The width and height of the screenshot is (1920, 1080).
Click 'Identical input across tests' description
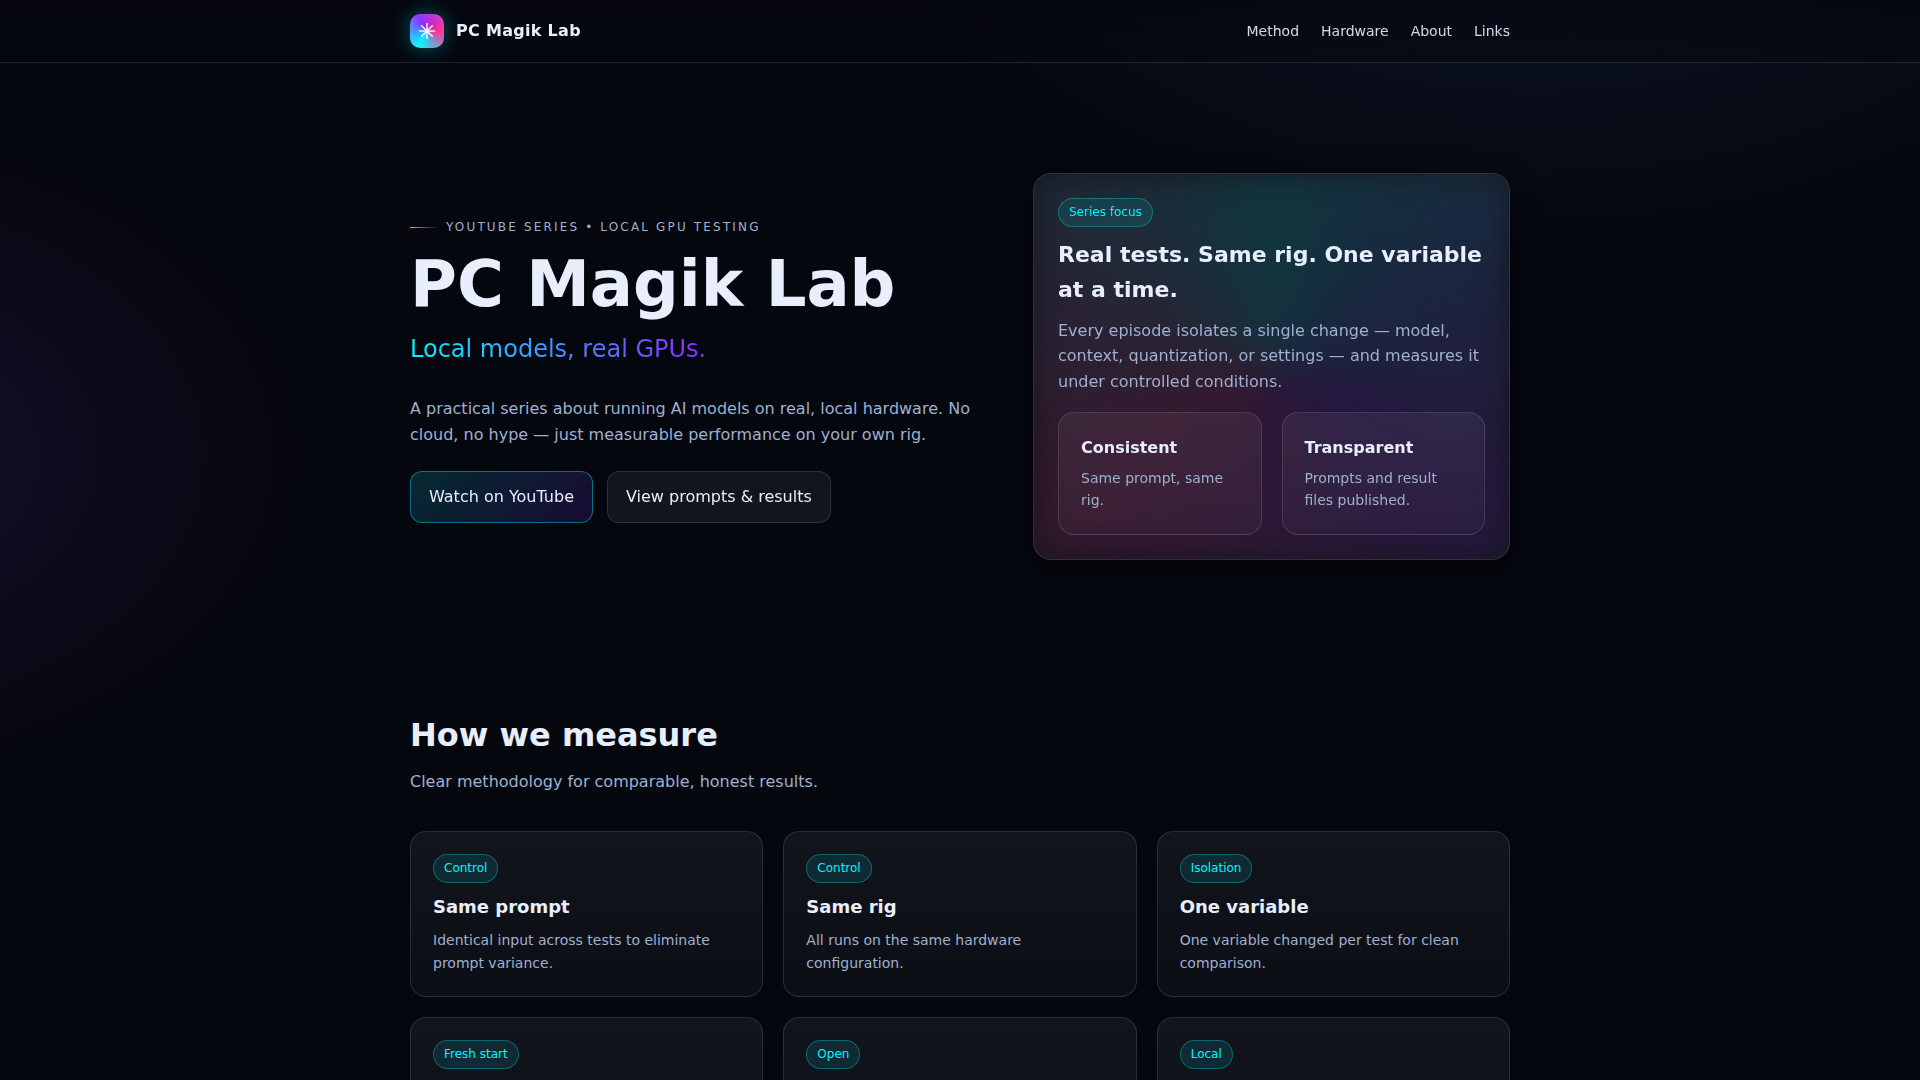pyautogui.click(x=571, y=952)
